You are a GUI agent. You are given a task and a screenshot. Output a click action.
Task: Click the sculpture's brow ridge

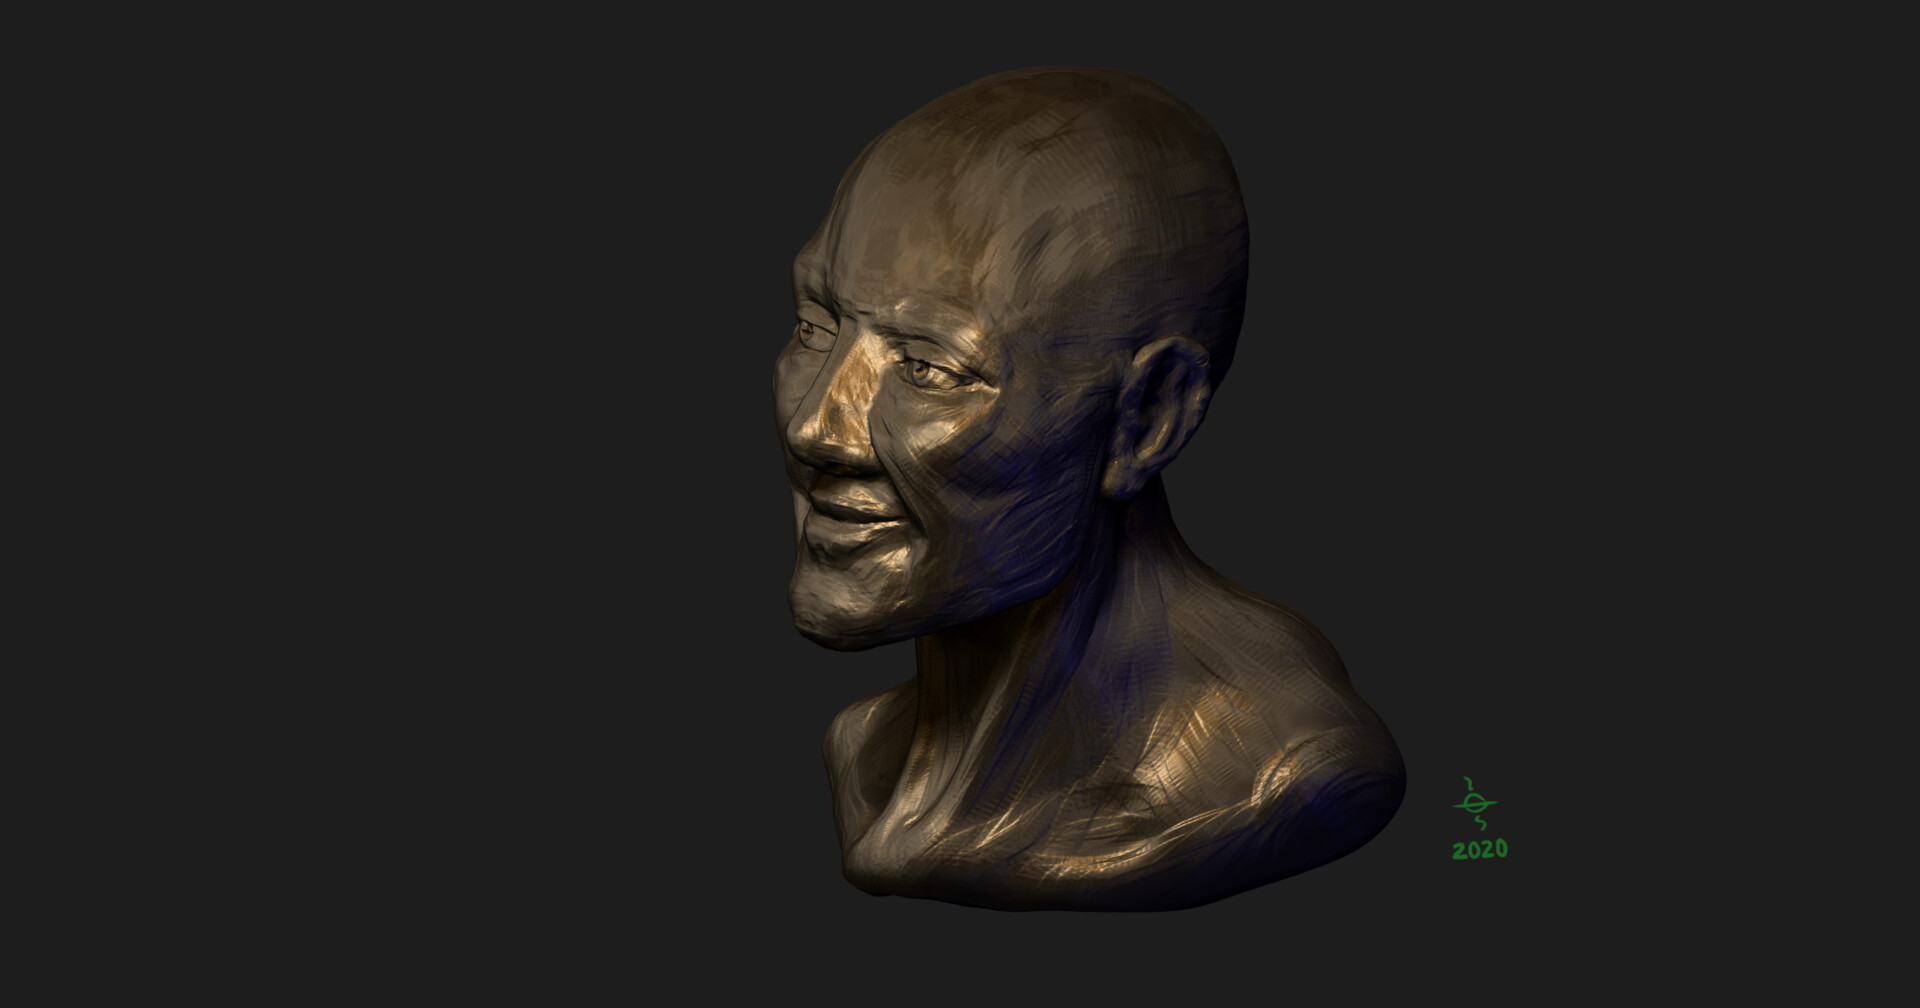(x=880, y=320)
